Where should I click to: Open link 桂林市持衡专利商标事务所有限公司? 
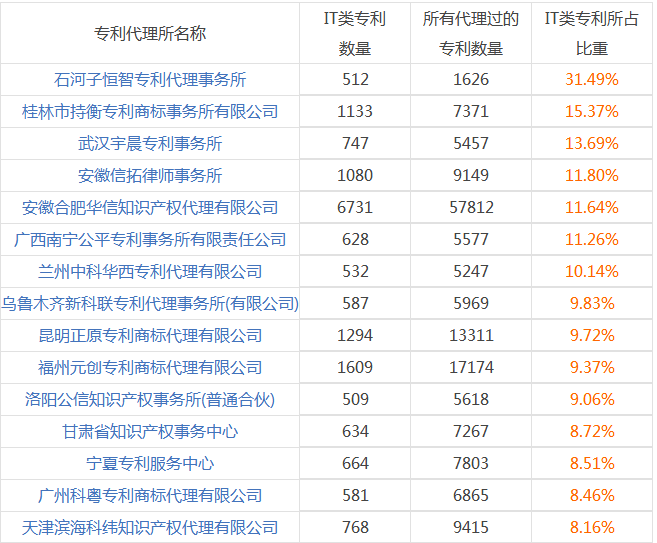(x=150, y=111)
